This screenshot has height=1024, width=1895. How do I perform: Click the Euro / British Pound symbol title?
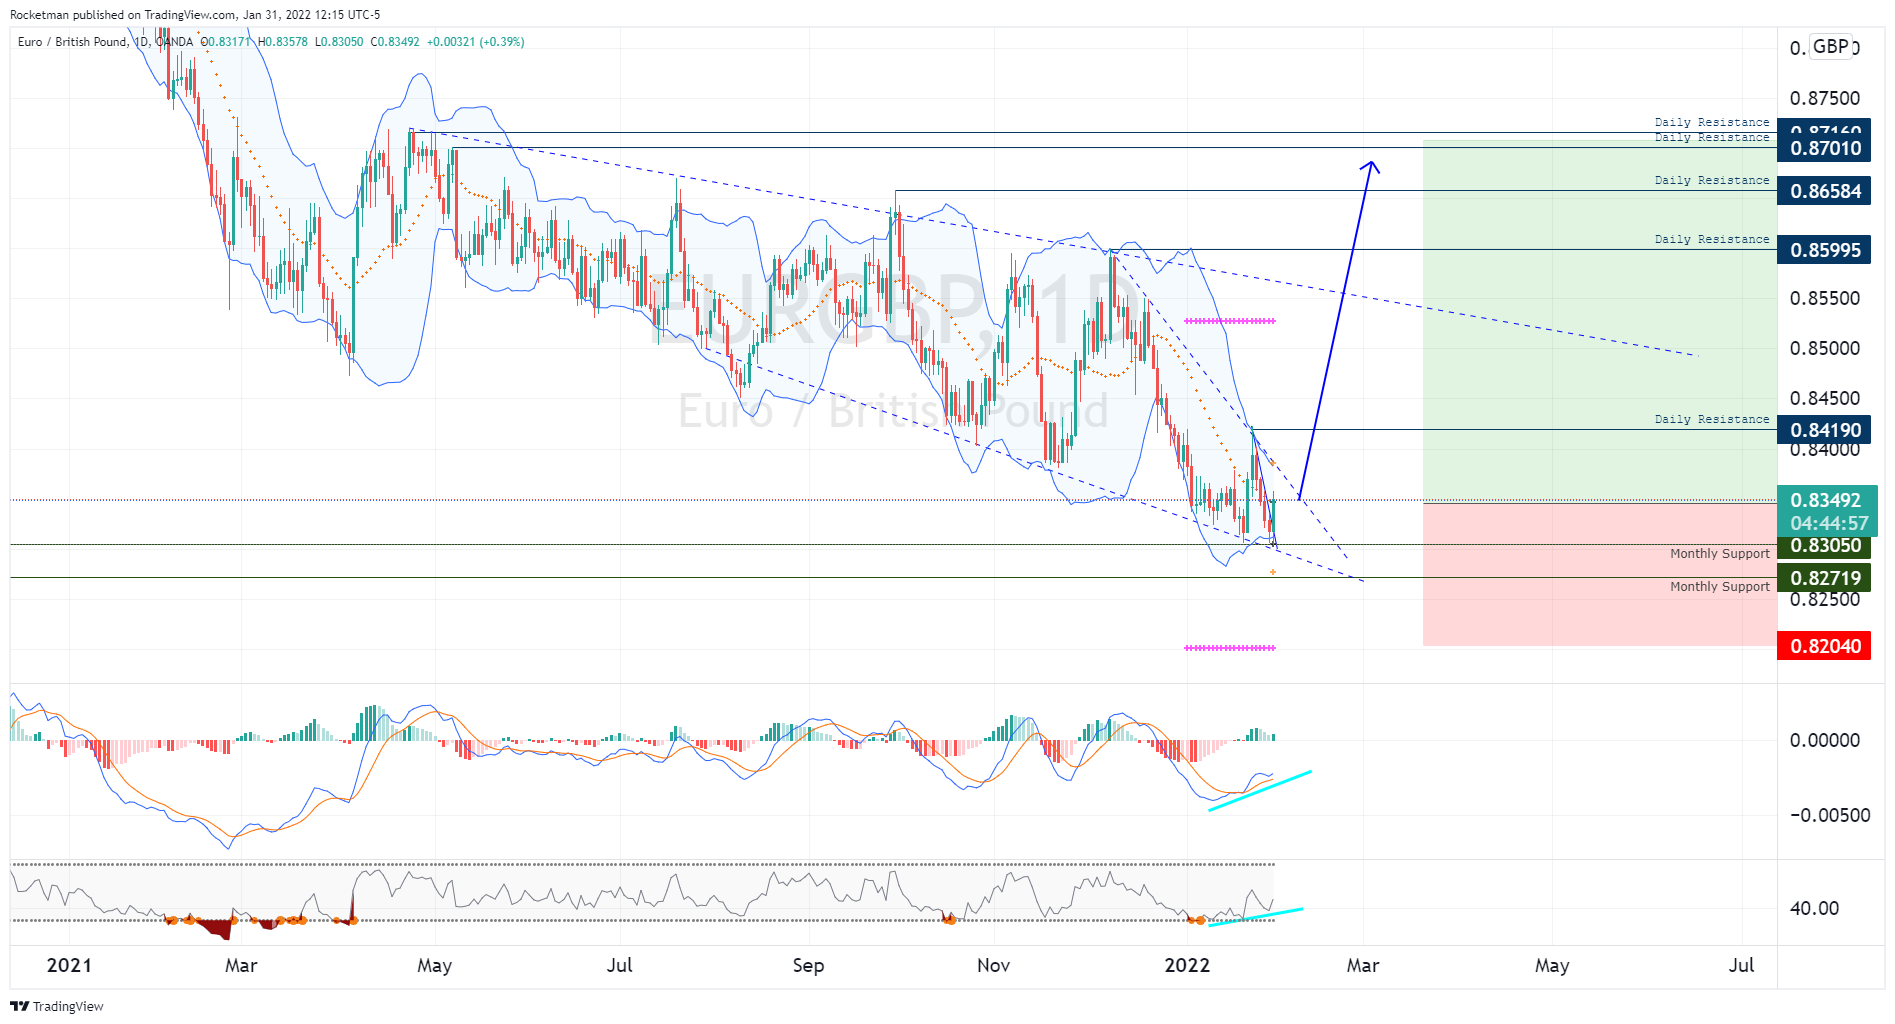pos(72,42)
